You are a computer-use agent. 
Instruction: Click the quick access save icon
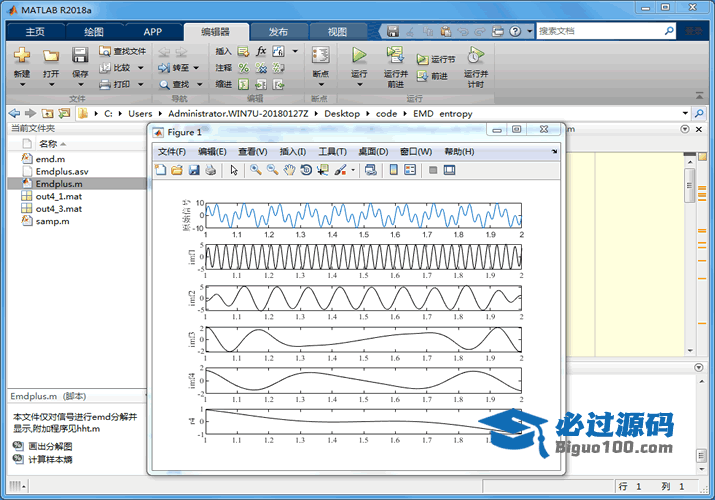[393, 31]
